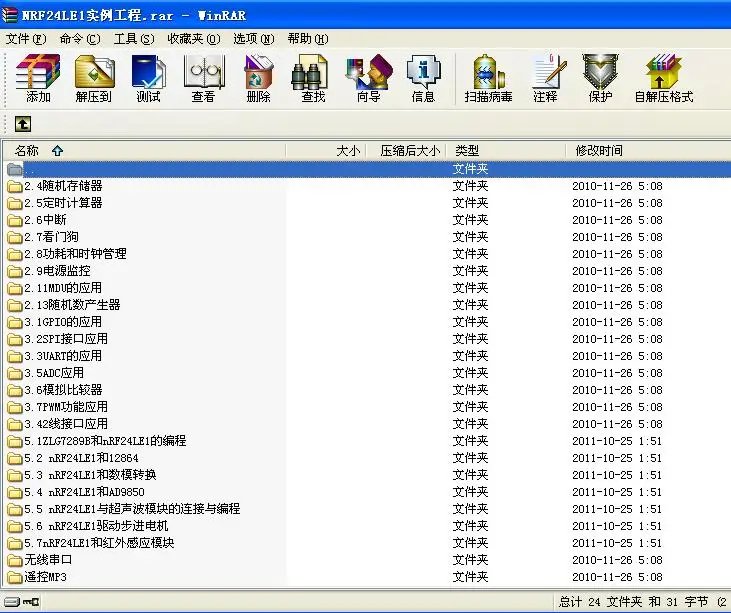
Task: Click 自解压格式 (SFX) toolbar icon
Action: [x=664, y=78]
